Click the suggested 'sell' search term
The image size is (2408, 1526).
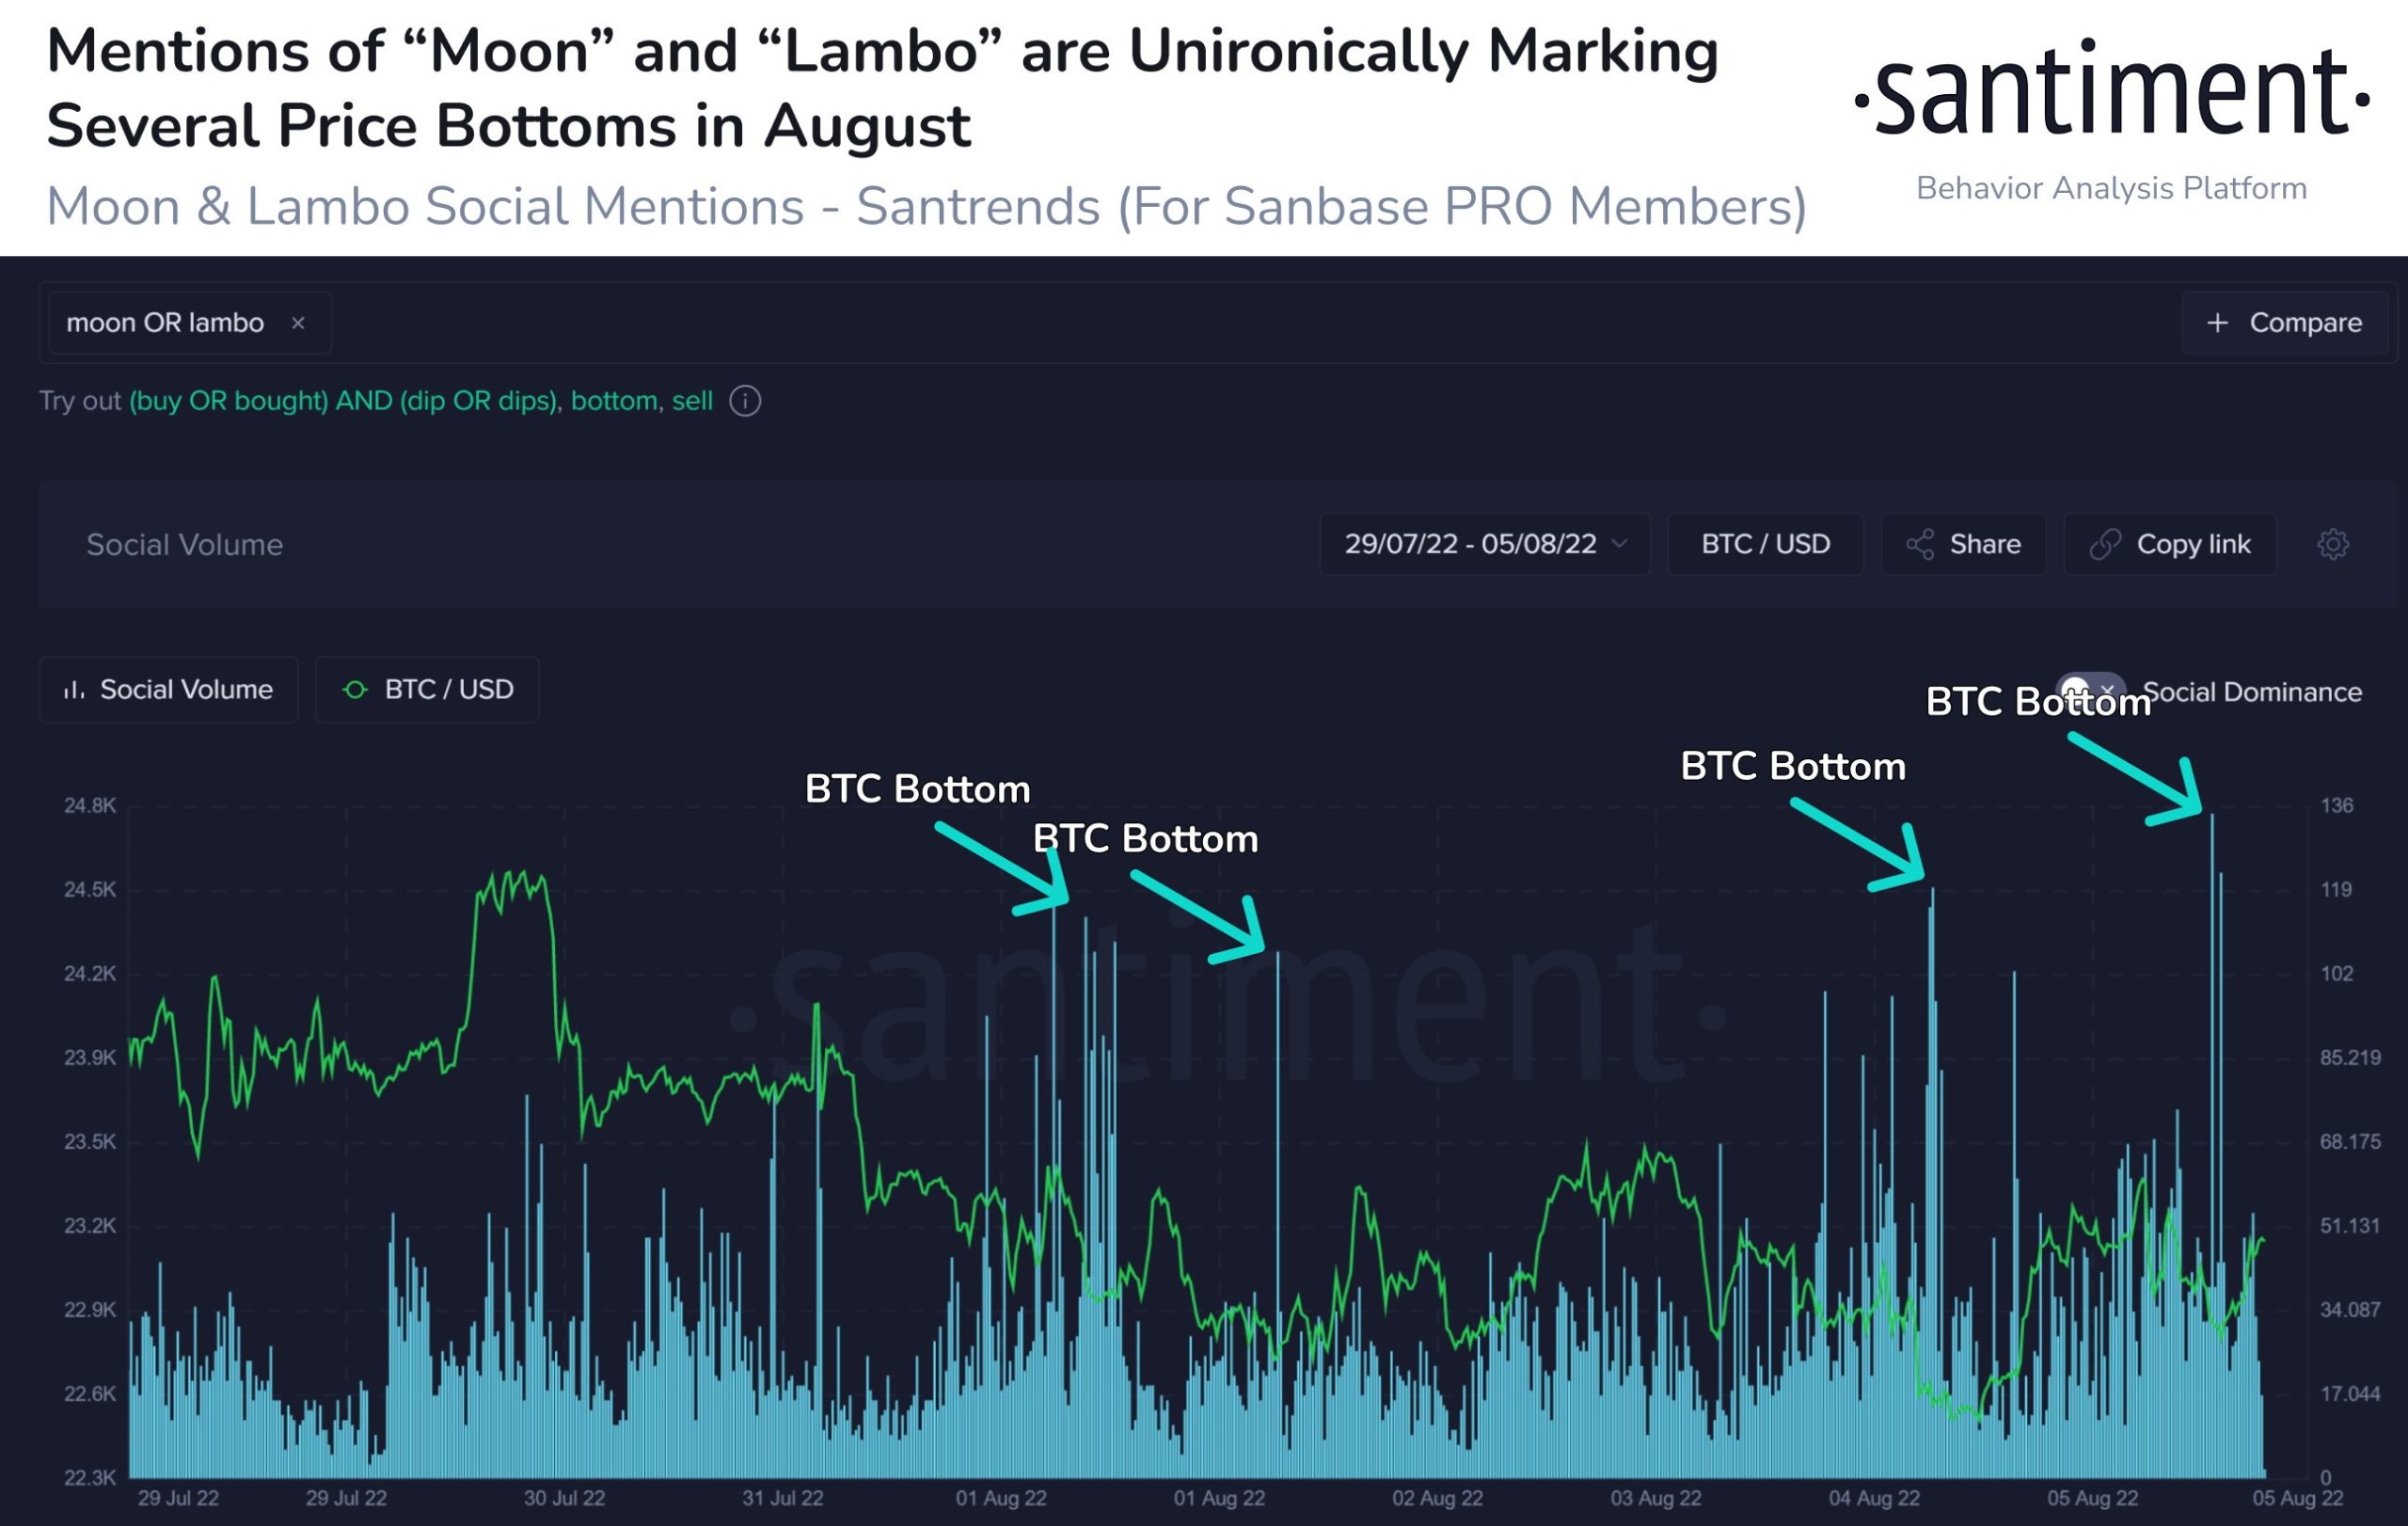[x=692, y=401]
